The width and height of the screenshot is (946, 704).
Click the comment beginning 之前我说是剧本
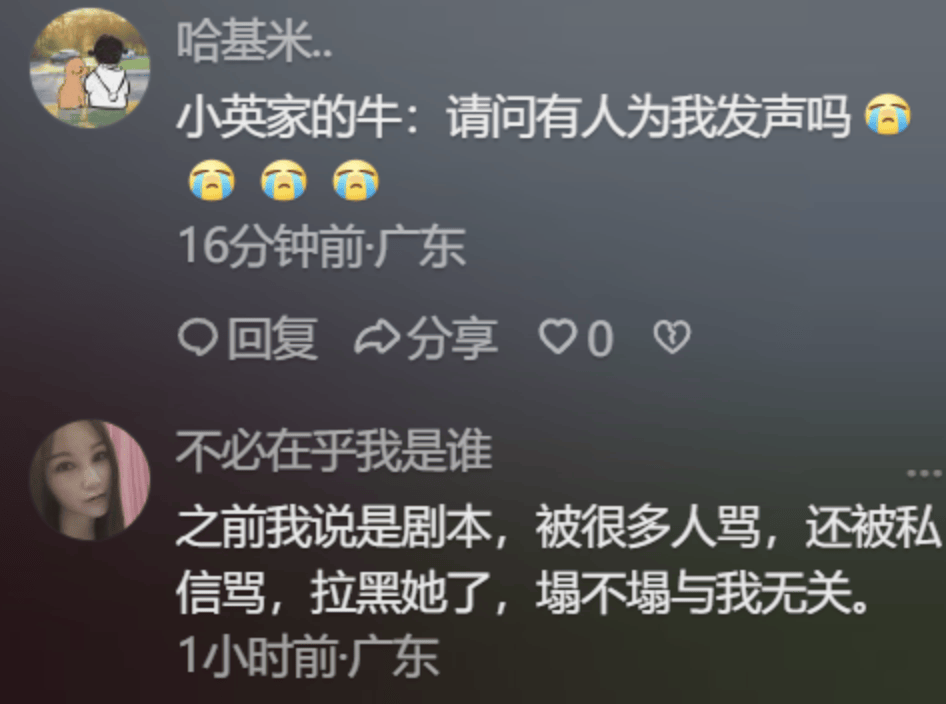[559, 559]
